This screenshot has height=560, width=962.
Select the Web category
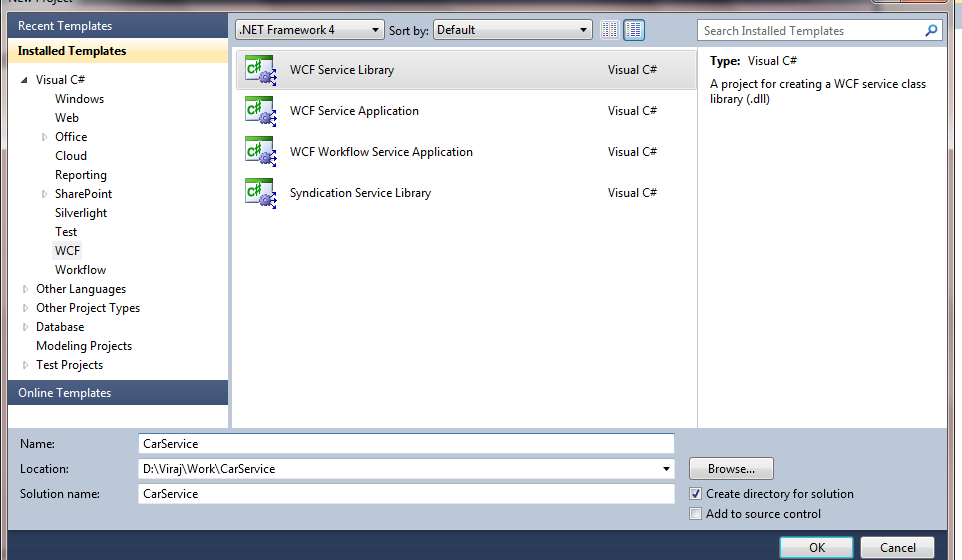tap(67, 118)
